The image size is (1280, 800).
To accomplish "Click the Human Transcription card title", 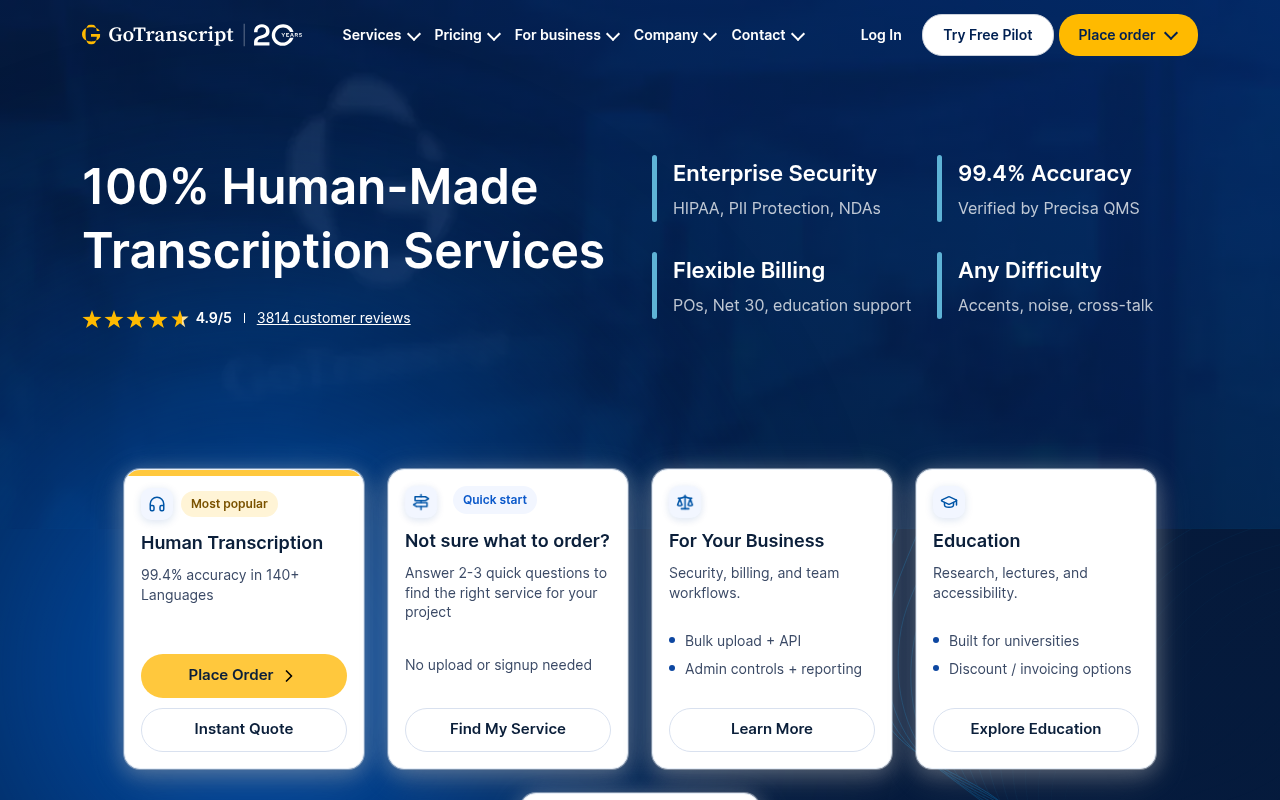I will coord(232,543).
